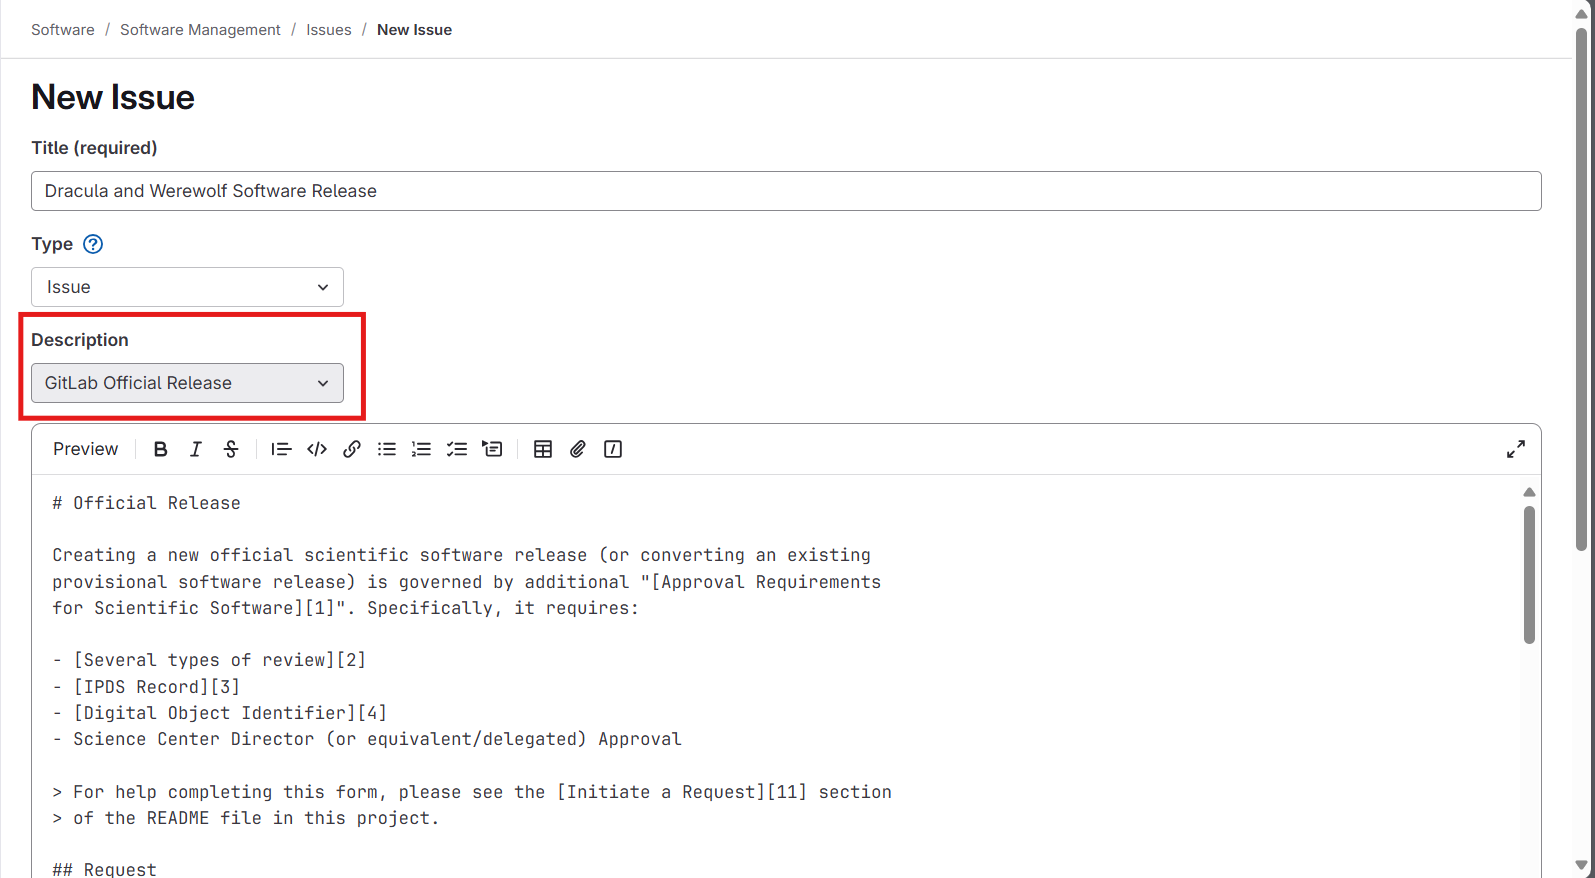
Task: Open Type help question mark icon
Action: point(93,244)
